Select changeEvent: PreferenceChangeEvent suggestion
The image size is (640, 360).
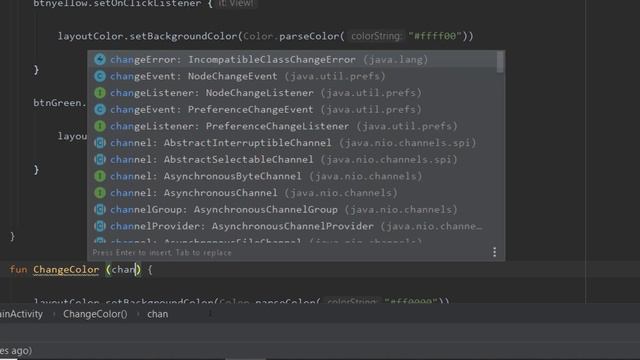pyautogui.click(x=292, y=110)
